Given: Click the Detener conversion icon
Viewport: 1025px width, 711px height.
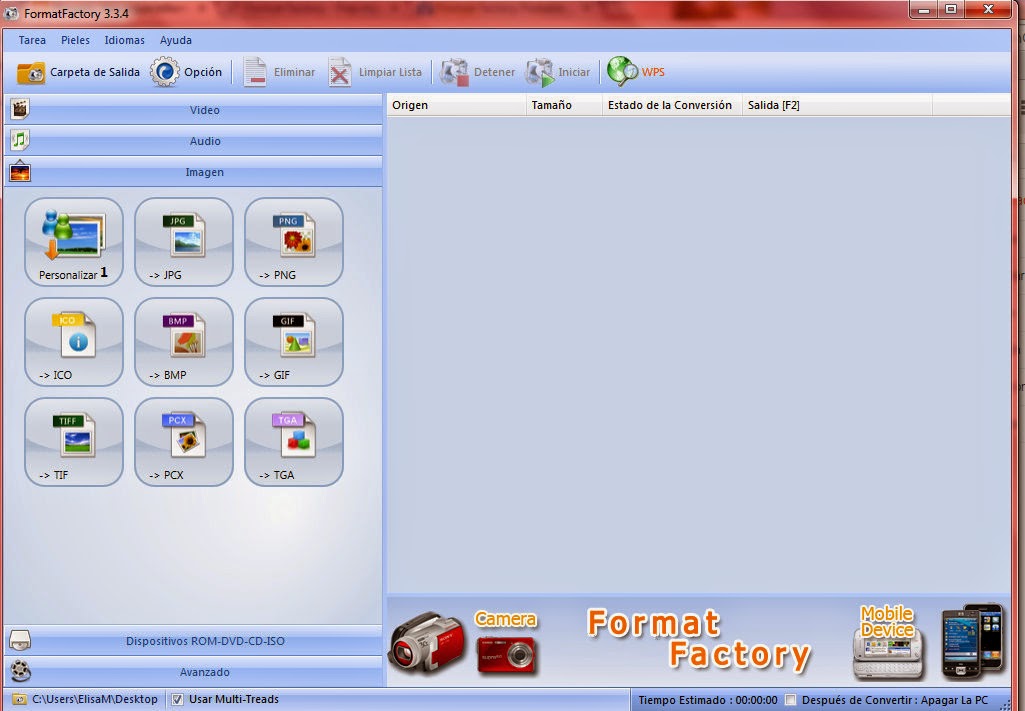Looking at the screenshot, I should (x=454, y=72).
